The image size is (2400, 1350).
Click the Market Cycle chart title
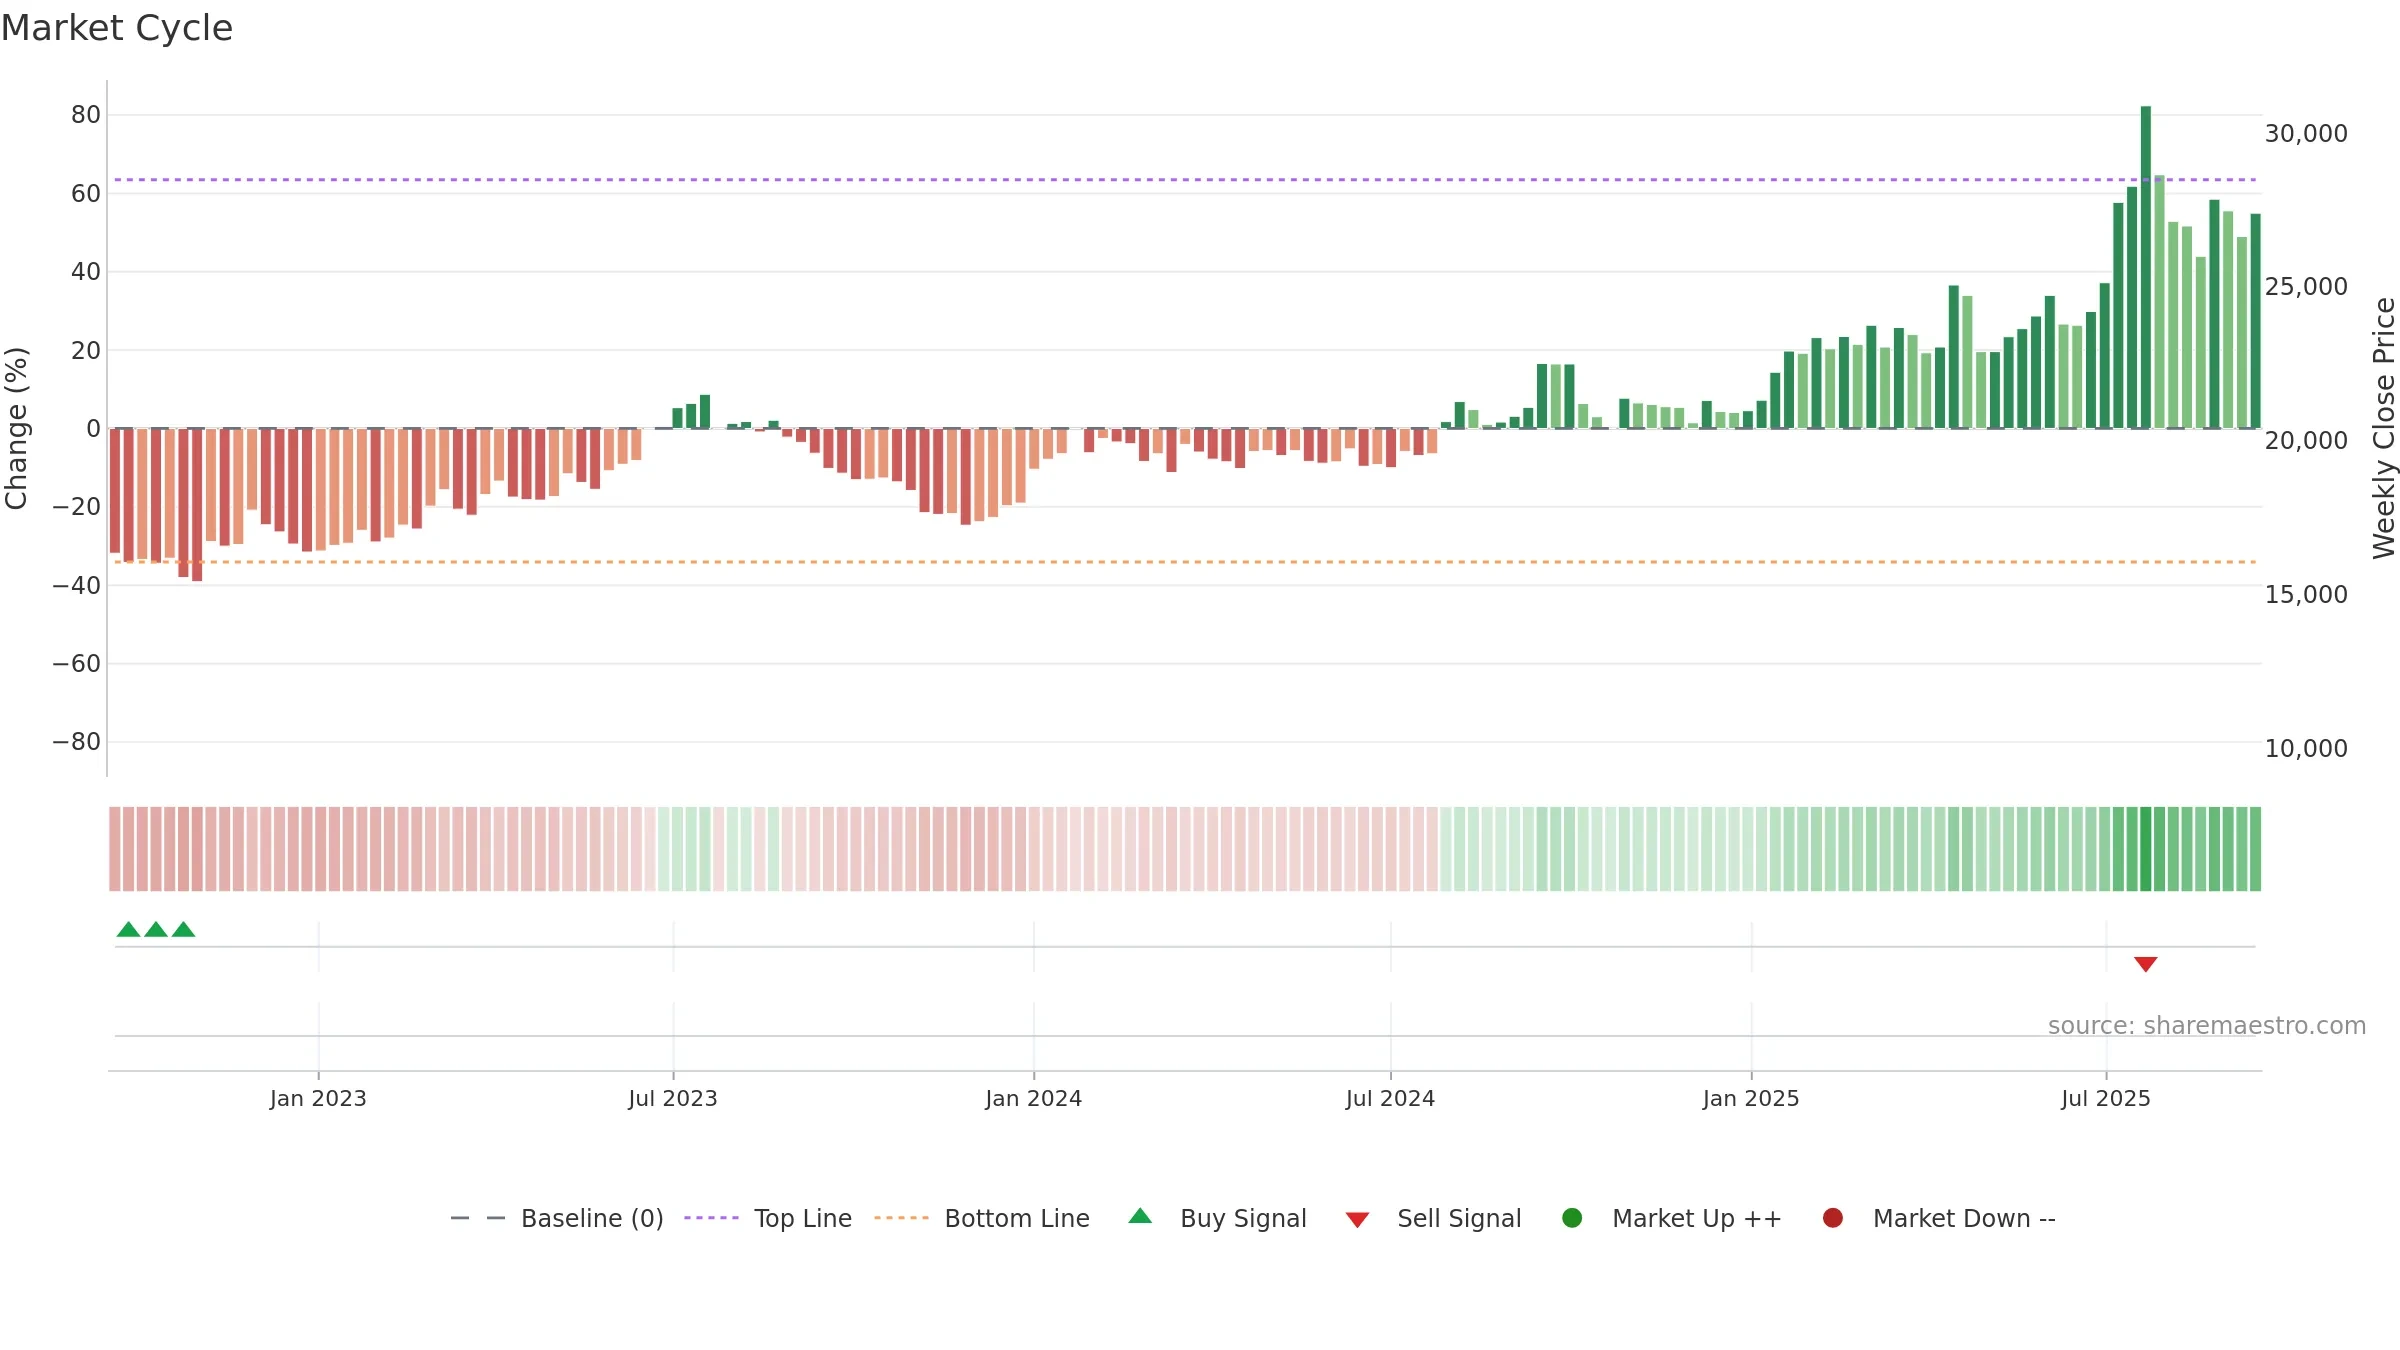click(x=117, y=28)
